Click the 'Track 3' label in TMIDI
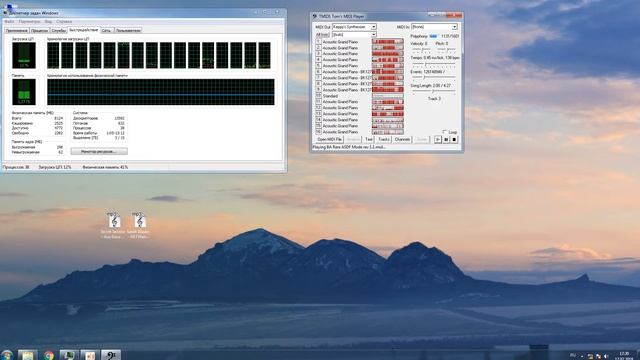 (x=434, y=99)
